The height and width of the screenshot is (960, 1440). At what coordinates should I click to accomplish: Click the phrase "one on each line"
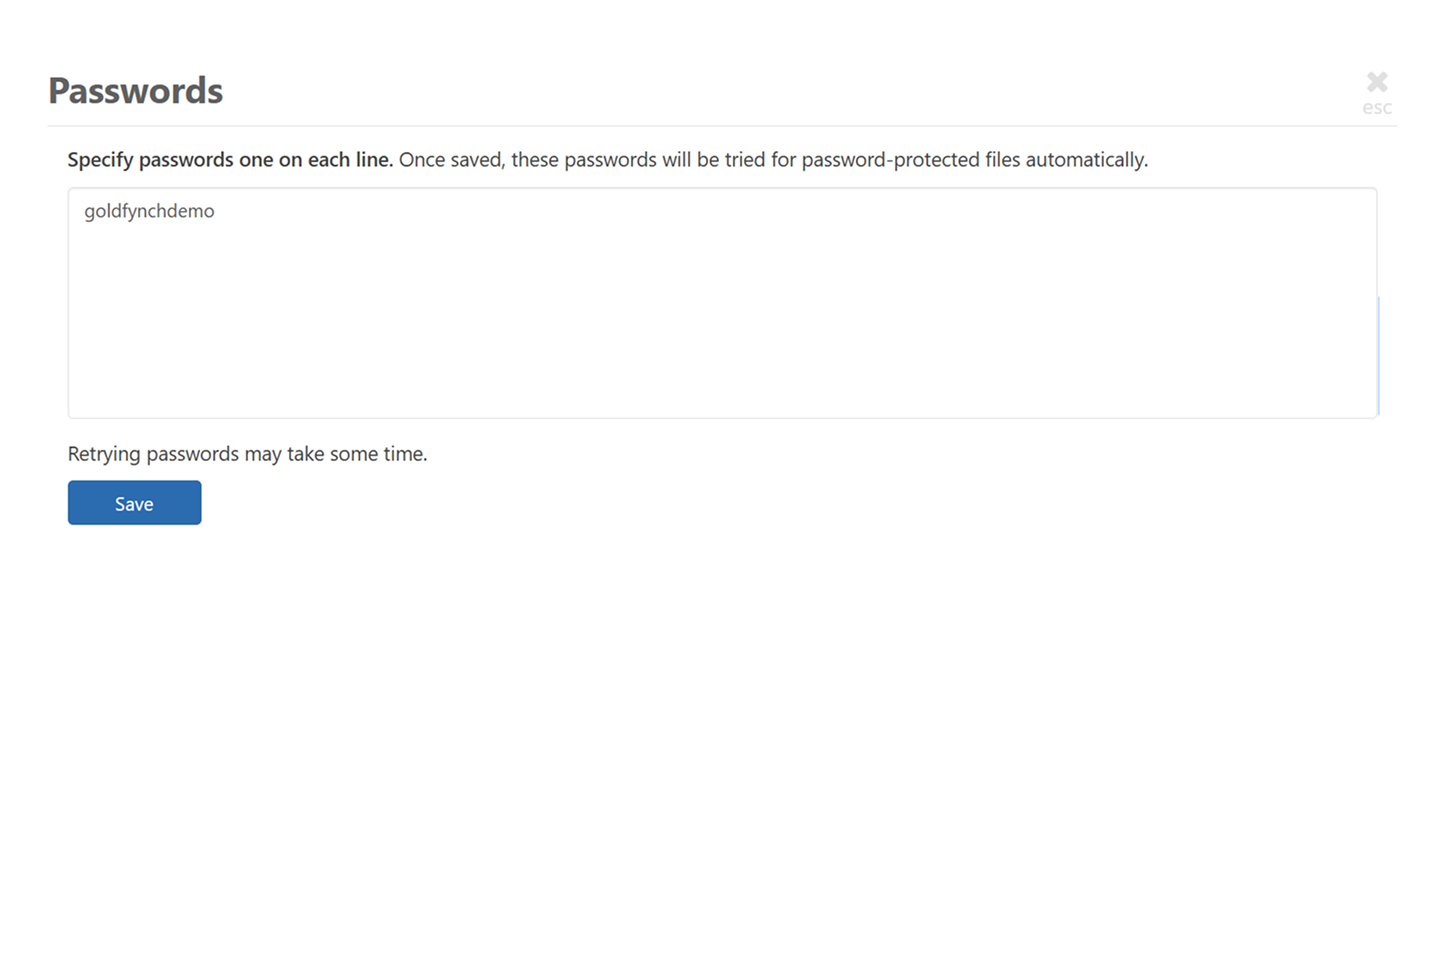pos(315,160)
